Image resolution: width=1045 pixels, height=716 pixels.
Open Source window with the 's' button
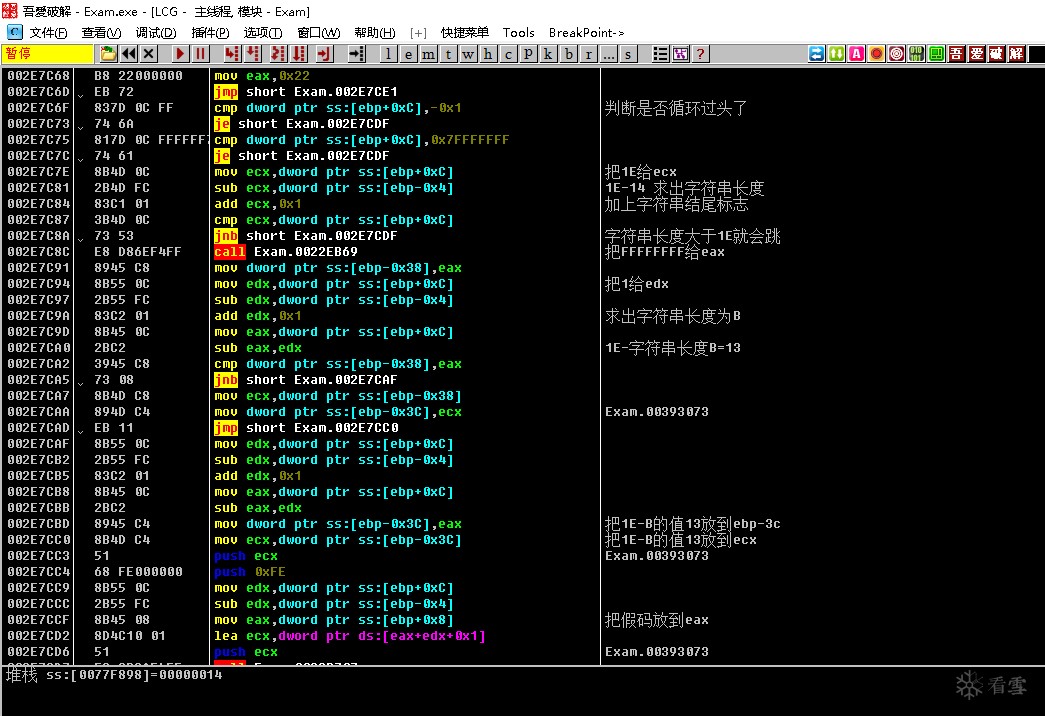pos(628,54)
